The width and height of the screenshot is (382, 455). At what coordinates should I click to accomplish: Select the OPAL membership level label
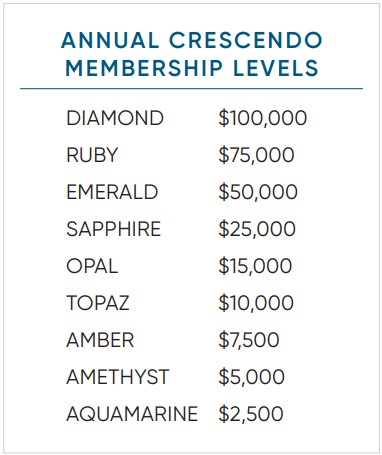tap(92, 266)
